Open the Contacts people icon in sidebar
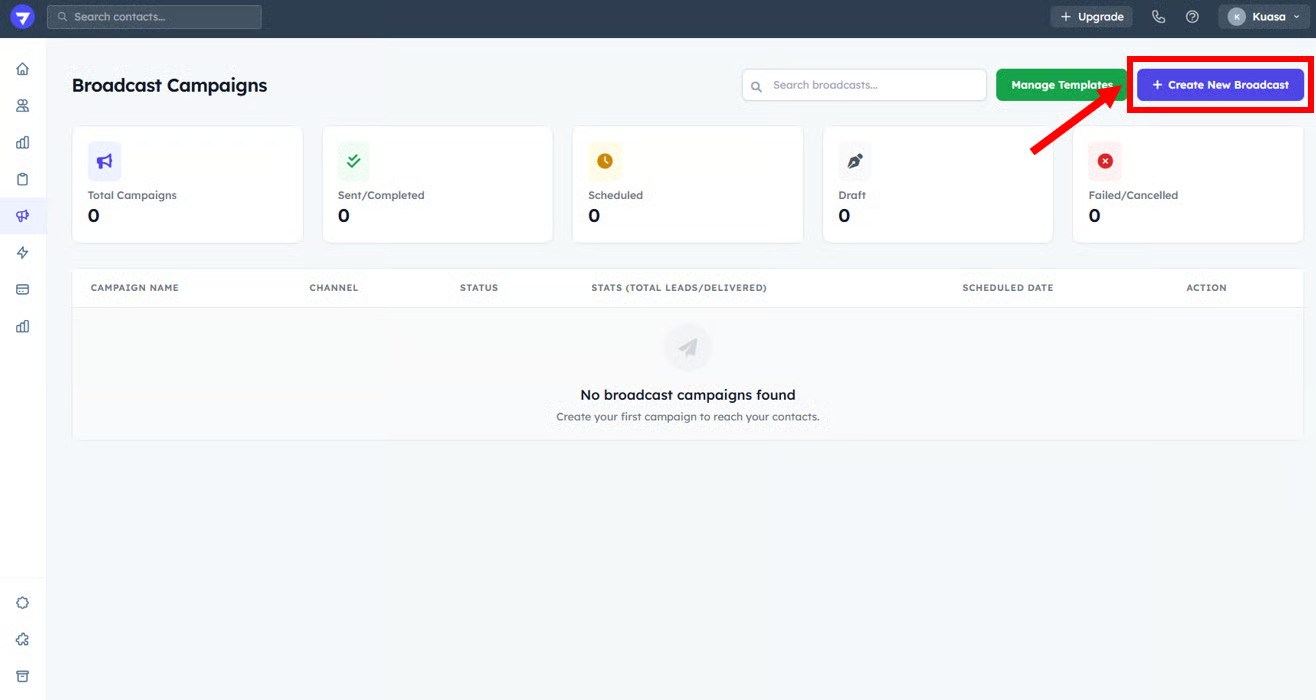This screenshot has width=1316, height=700. click(x=23, y=106)
